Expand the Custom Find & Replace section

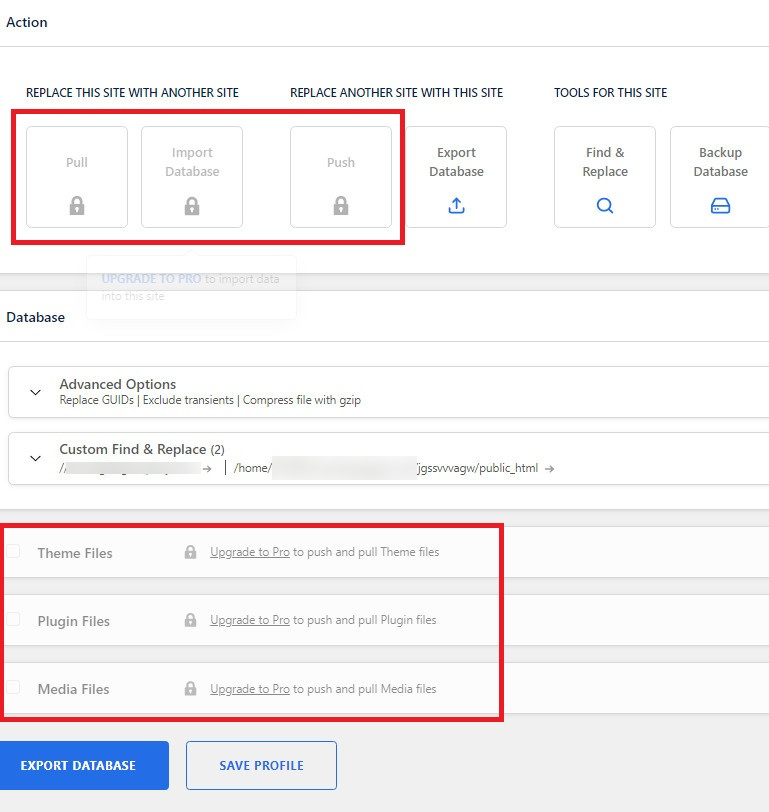point(36,457)
